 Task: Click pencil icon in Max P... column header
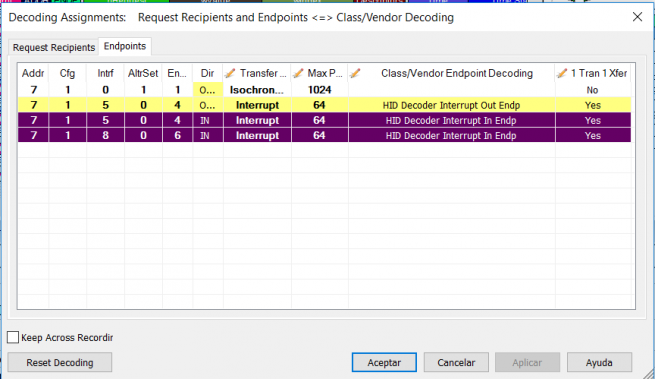click(x=298, y=74)
